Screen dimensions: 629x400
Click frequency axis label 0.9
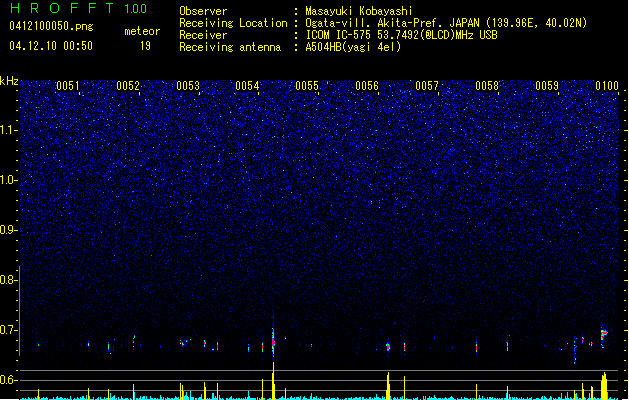(9, 230)
